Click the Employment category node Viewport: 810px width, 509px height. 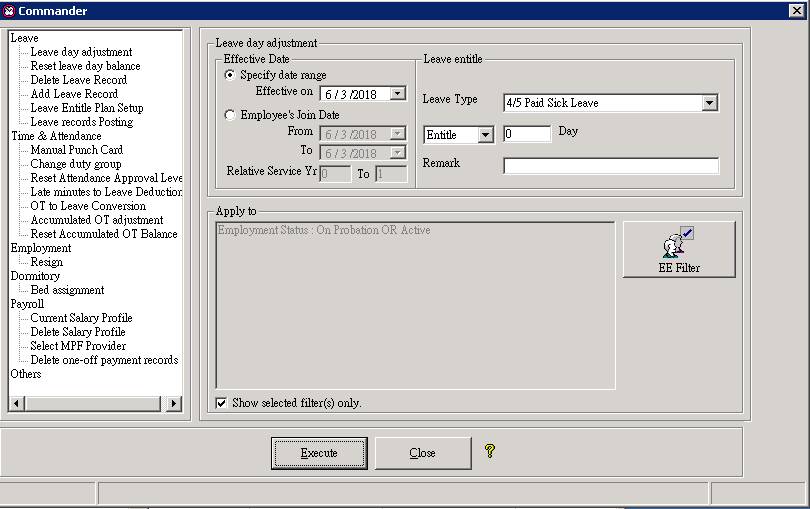click(41, 248)
